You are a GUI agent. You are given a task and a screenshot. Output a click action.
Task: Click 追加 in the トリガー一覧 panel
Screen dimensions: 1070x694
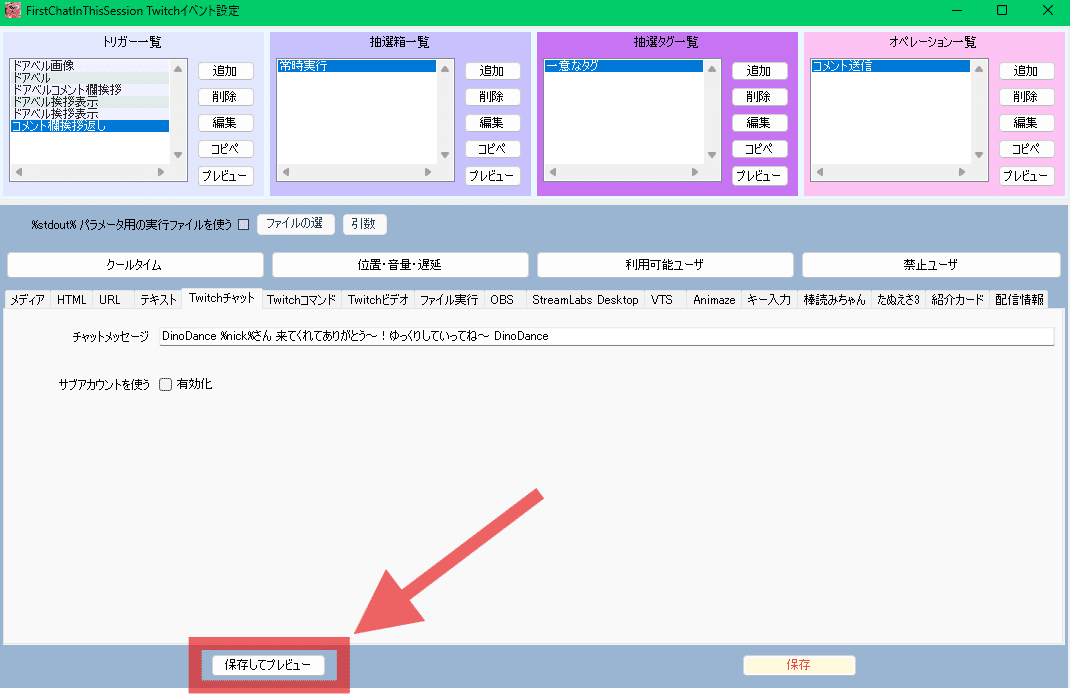(226, 70)
